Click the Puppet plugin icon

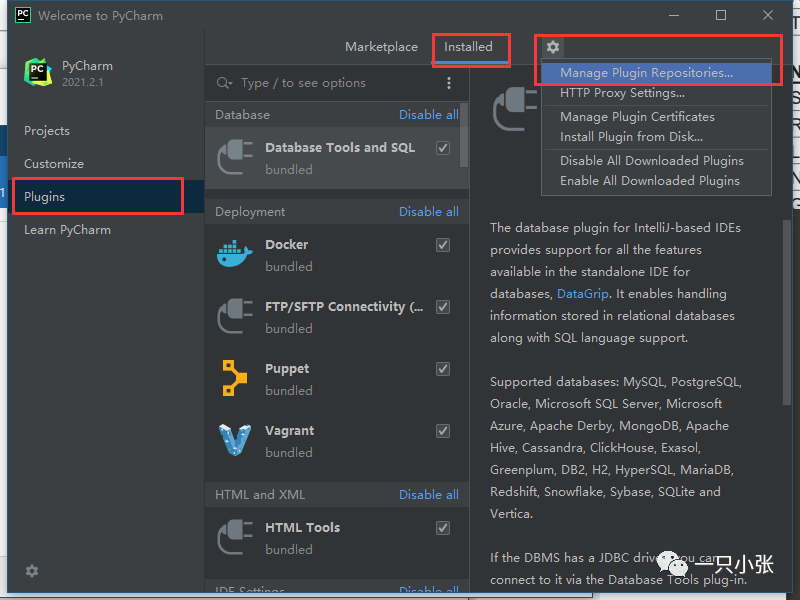point(235,378)
